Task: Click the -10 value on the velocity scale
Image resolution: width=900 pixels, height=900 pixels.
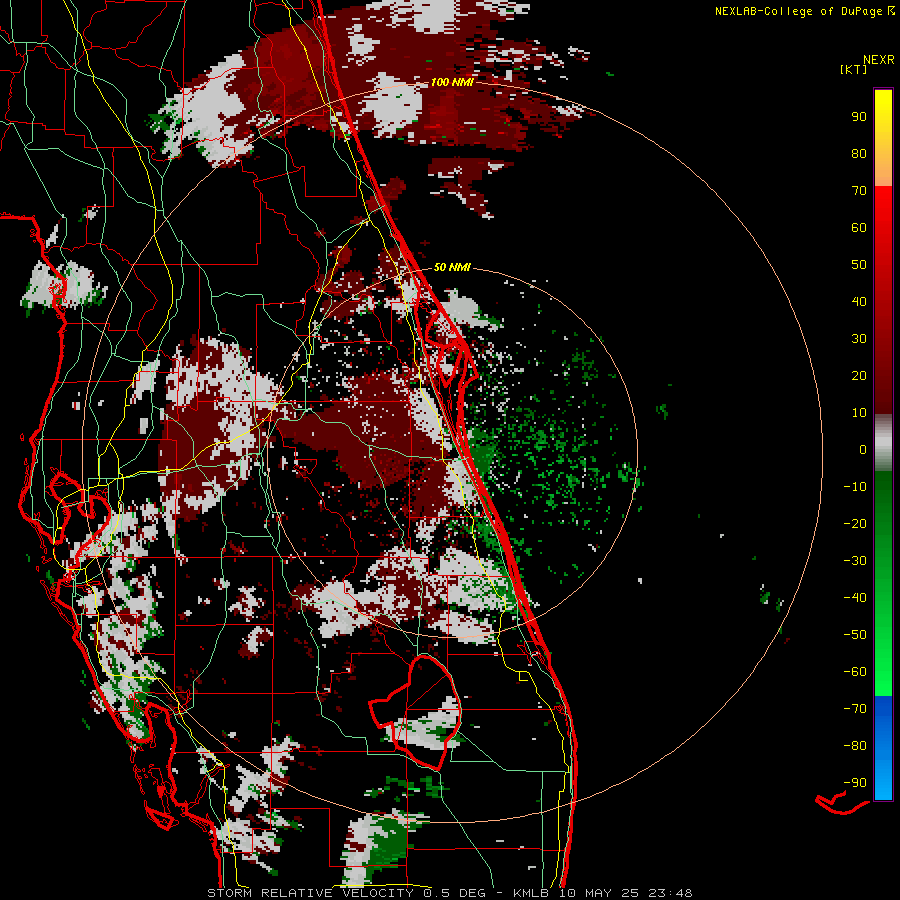Action: (x=855, y=487)
